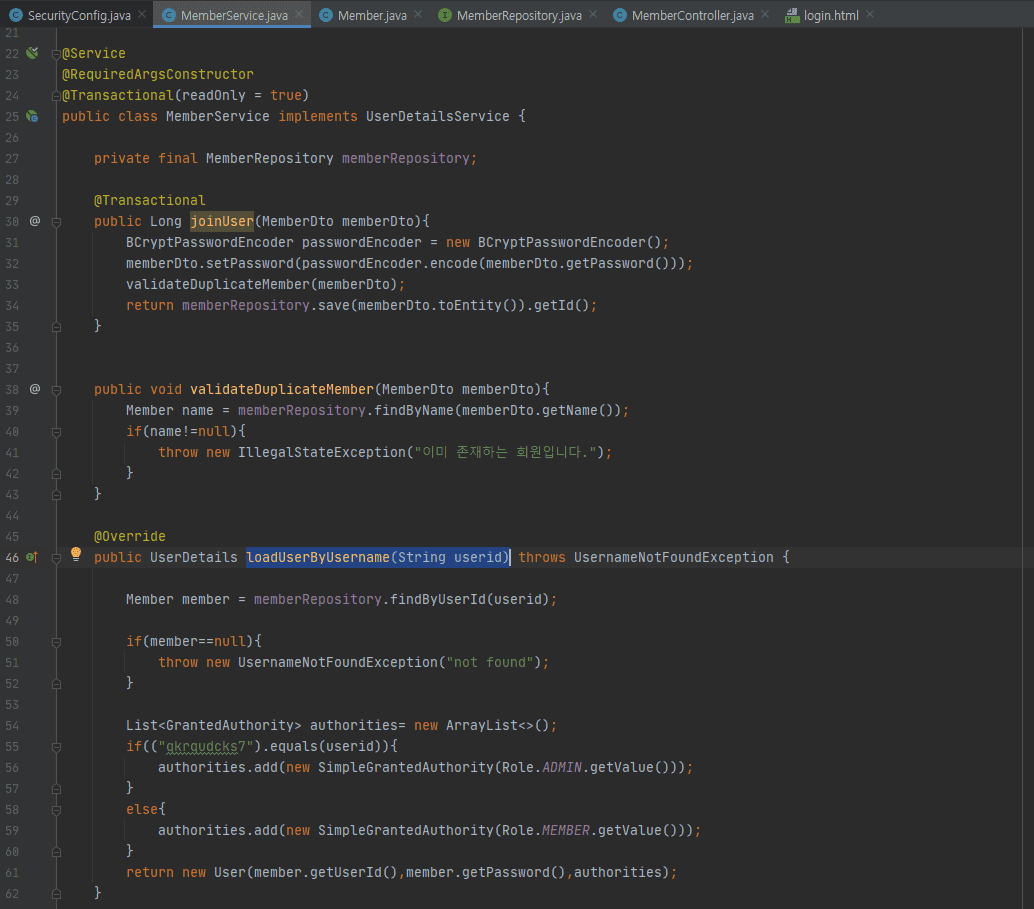Click line number 54 in the gutter
The height and width of the screenshot is (909, 1034).
(x=12, y=726)
